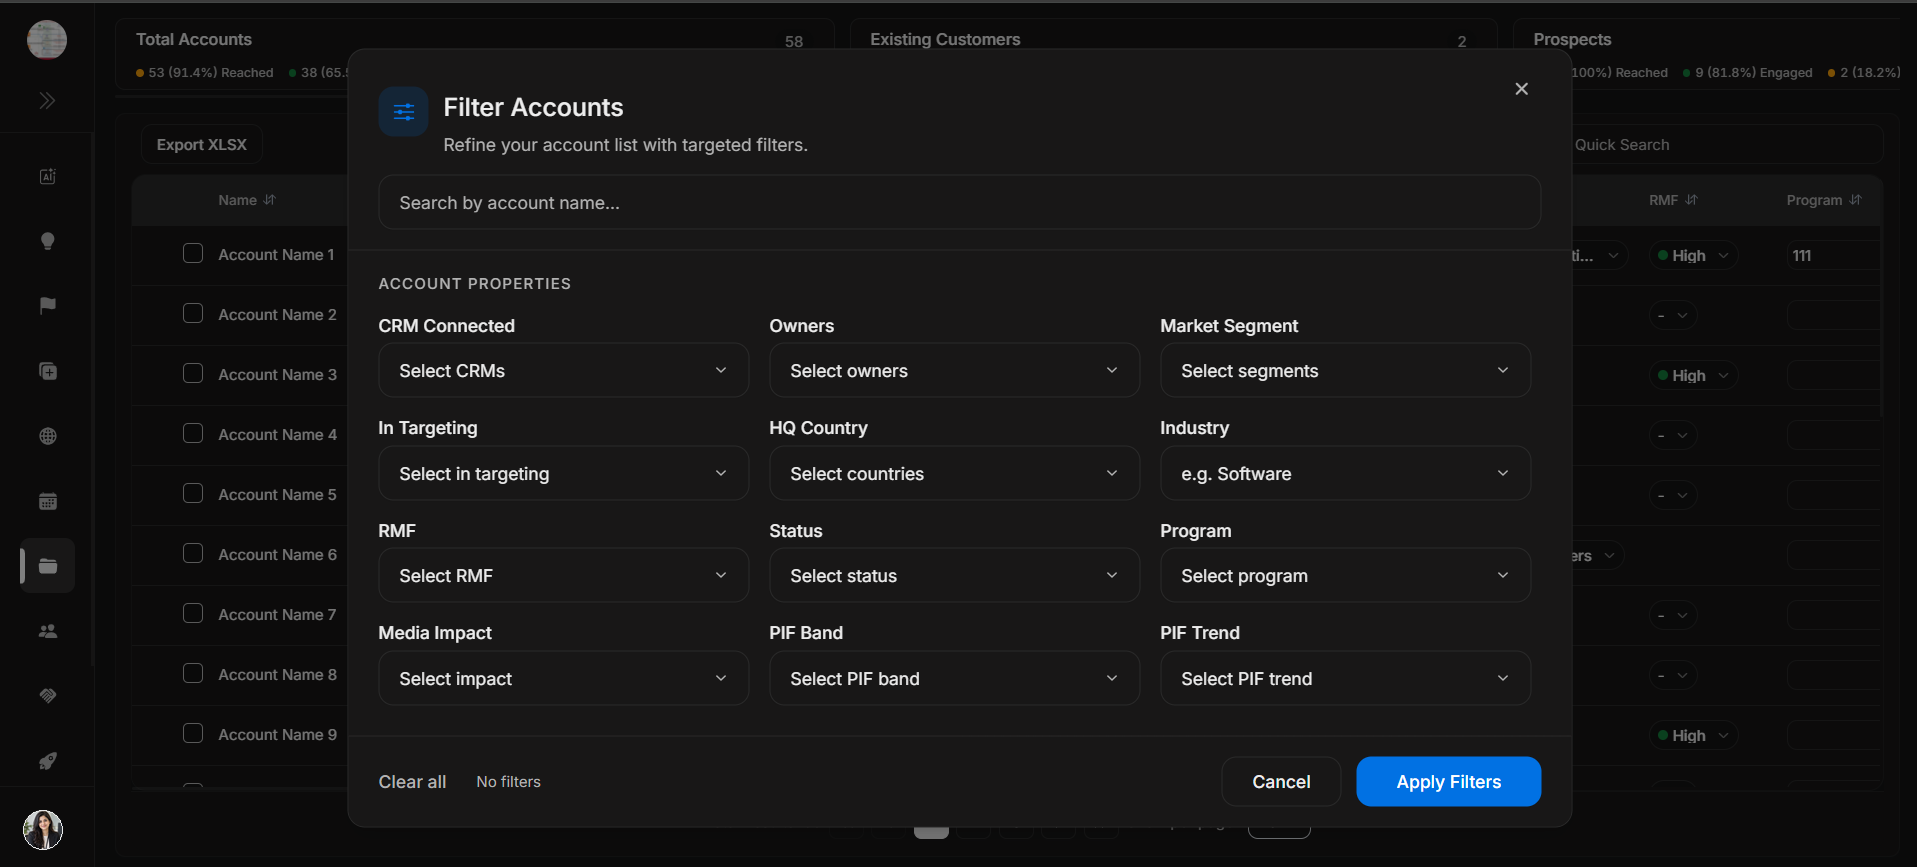
Task: Open the people contacts sidebar icon
Action: (x=47, y=631)
